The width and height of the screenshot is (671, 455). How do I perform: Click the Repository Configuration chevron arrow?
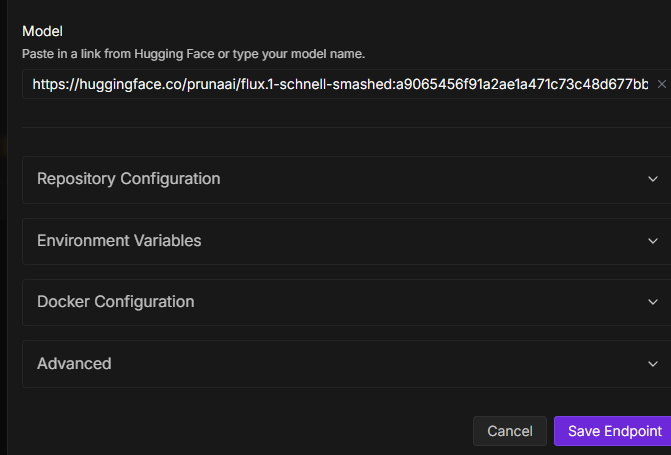click(x=652, y=179)
